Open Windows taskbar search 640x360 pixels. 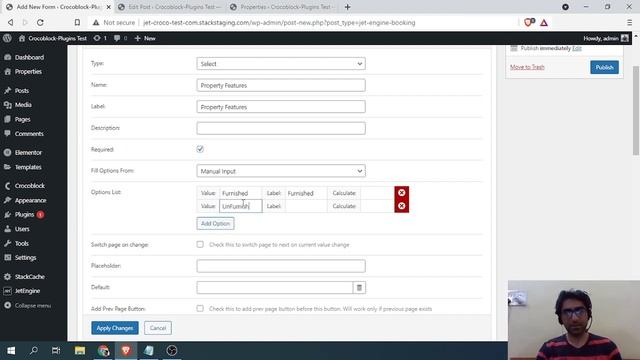click(x=34, y=351)
